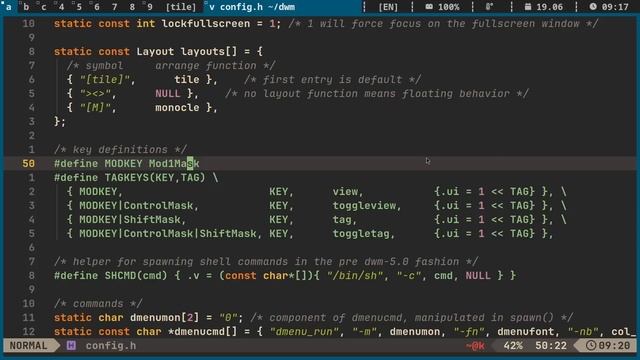The height and width of the screenshot is (360, 640).
Task: Click the [EN] keyboard layout indicator
Action: (388, 7)
